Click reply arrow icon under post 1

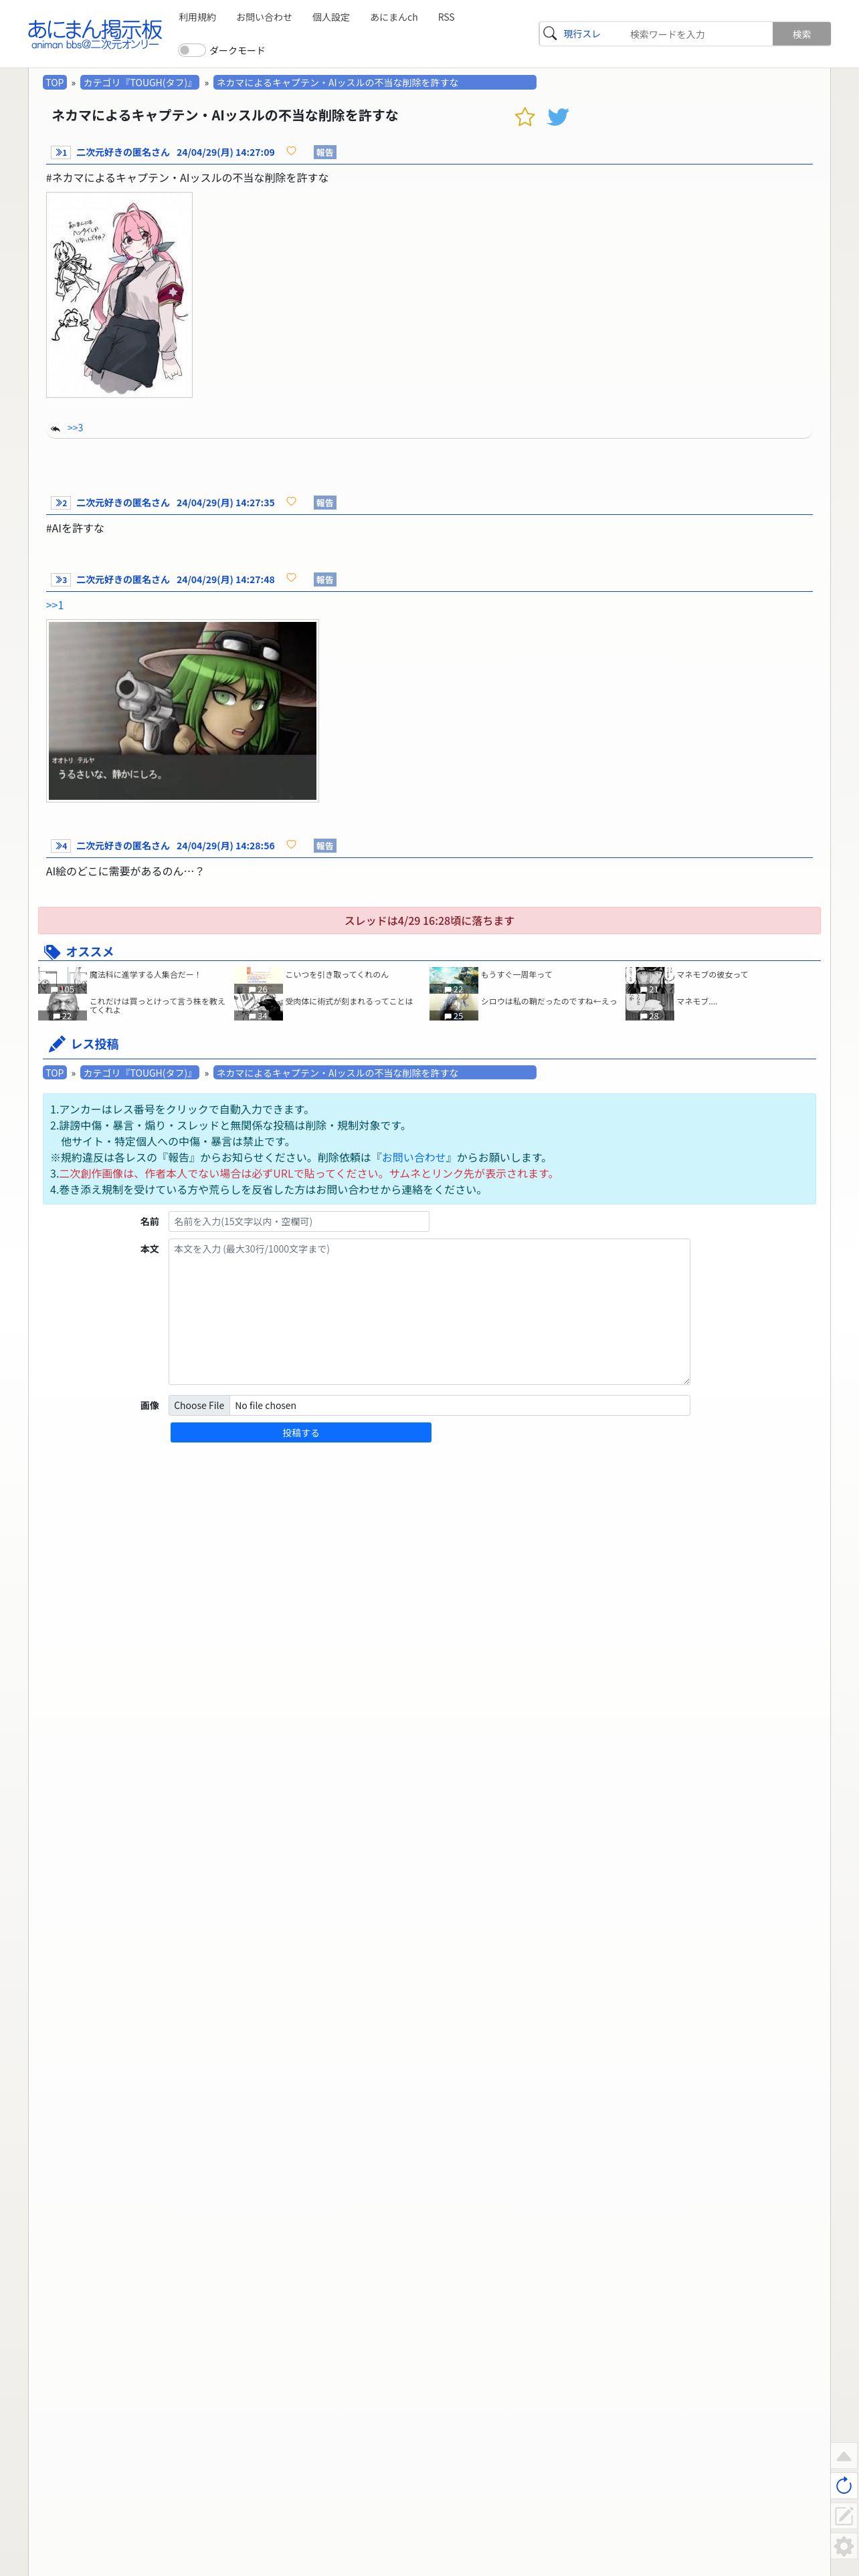[55, 428]
